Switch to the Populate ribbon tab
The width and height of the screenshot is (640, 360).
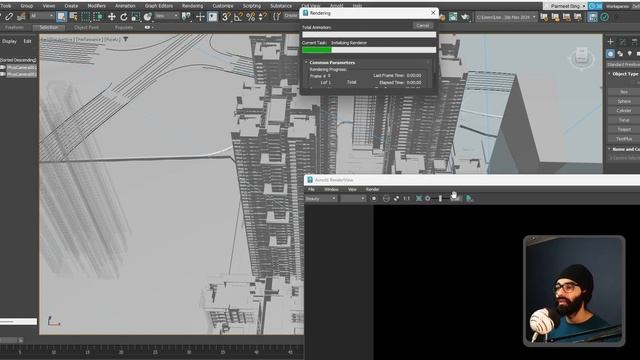pyautogui.click(x=124, y=27)
